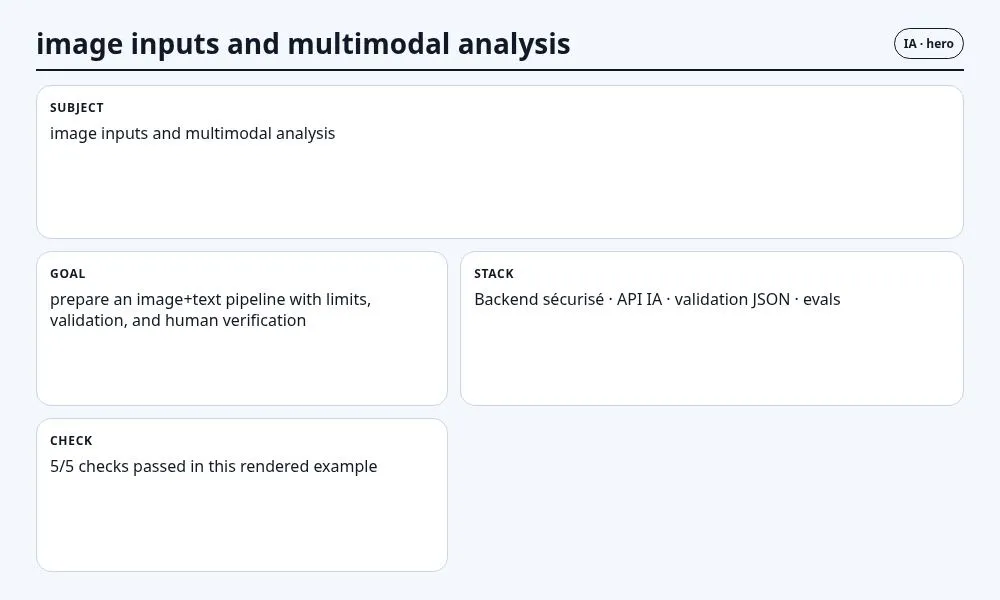The height and width of the screenshot is (600, 1000).
Task: Click the API IA stack item
Action: [x=639, y=300]
